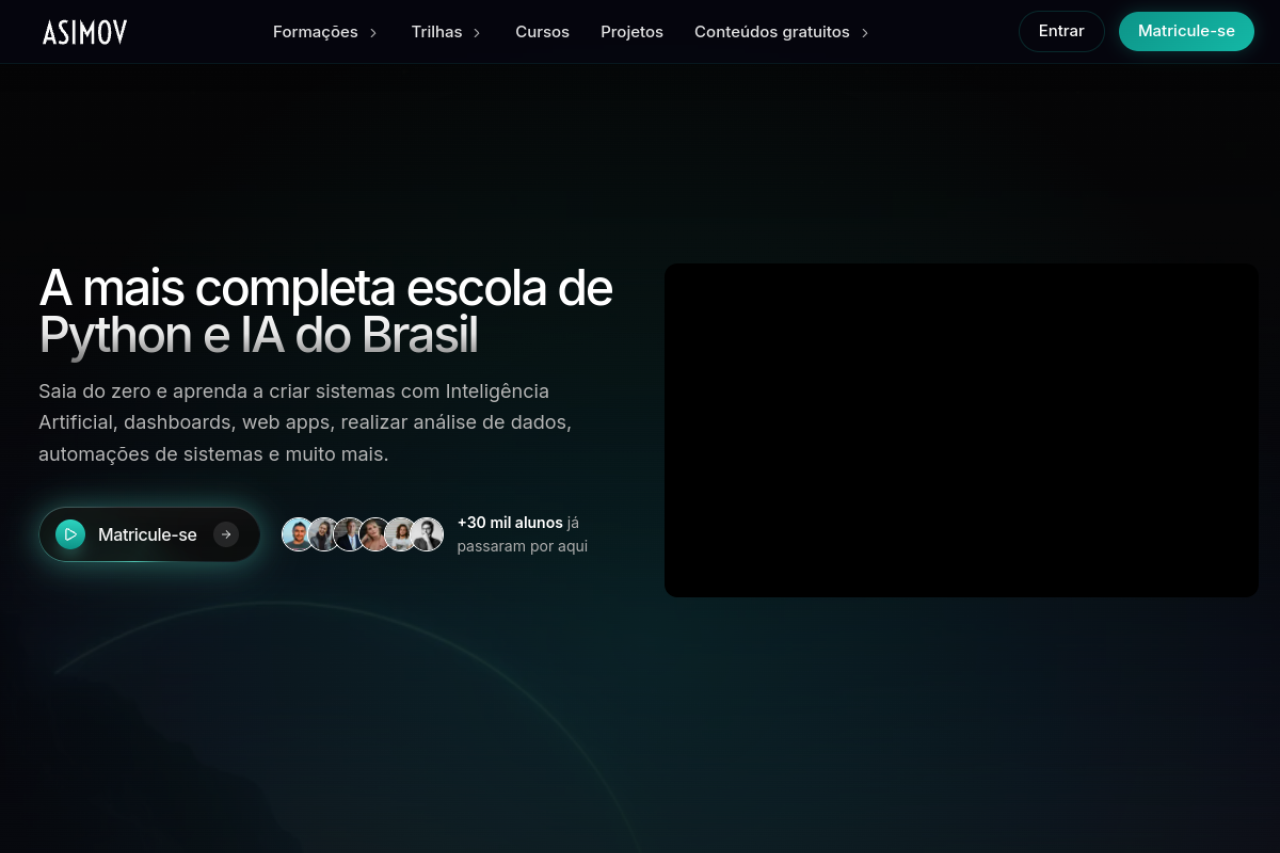The height and width of the screenshot is (853, 1280).
Task: Click the headline "A mais completa escola de"
Action: coord(325,288)
